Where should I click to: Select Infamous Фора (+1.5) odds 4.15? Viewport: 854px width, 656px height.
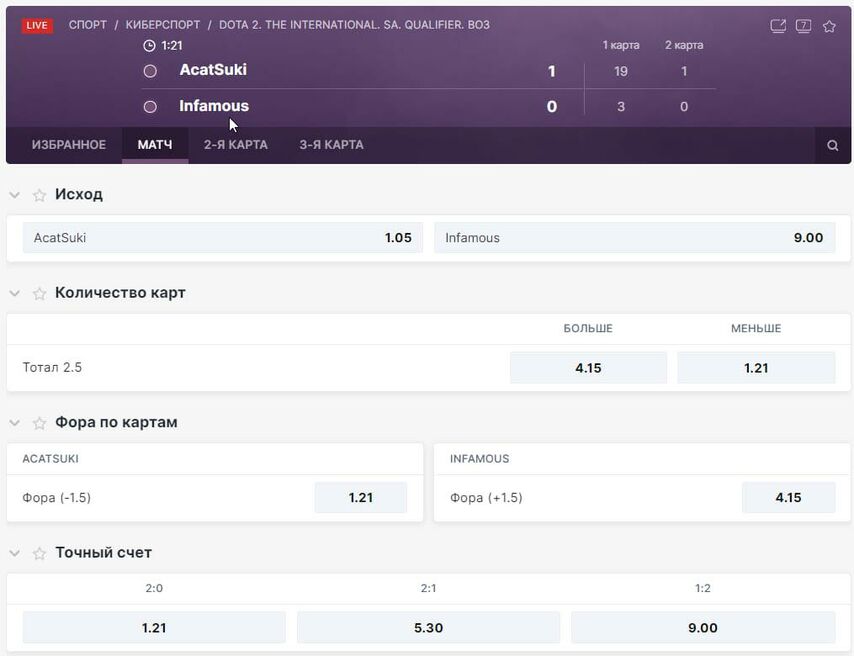pyautogui.click(x=788, y=497)
